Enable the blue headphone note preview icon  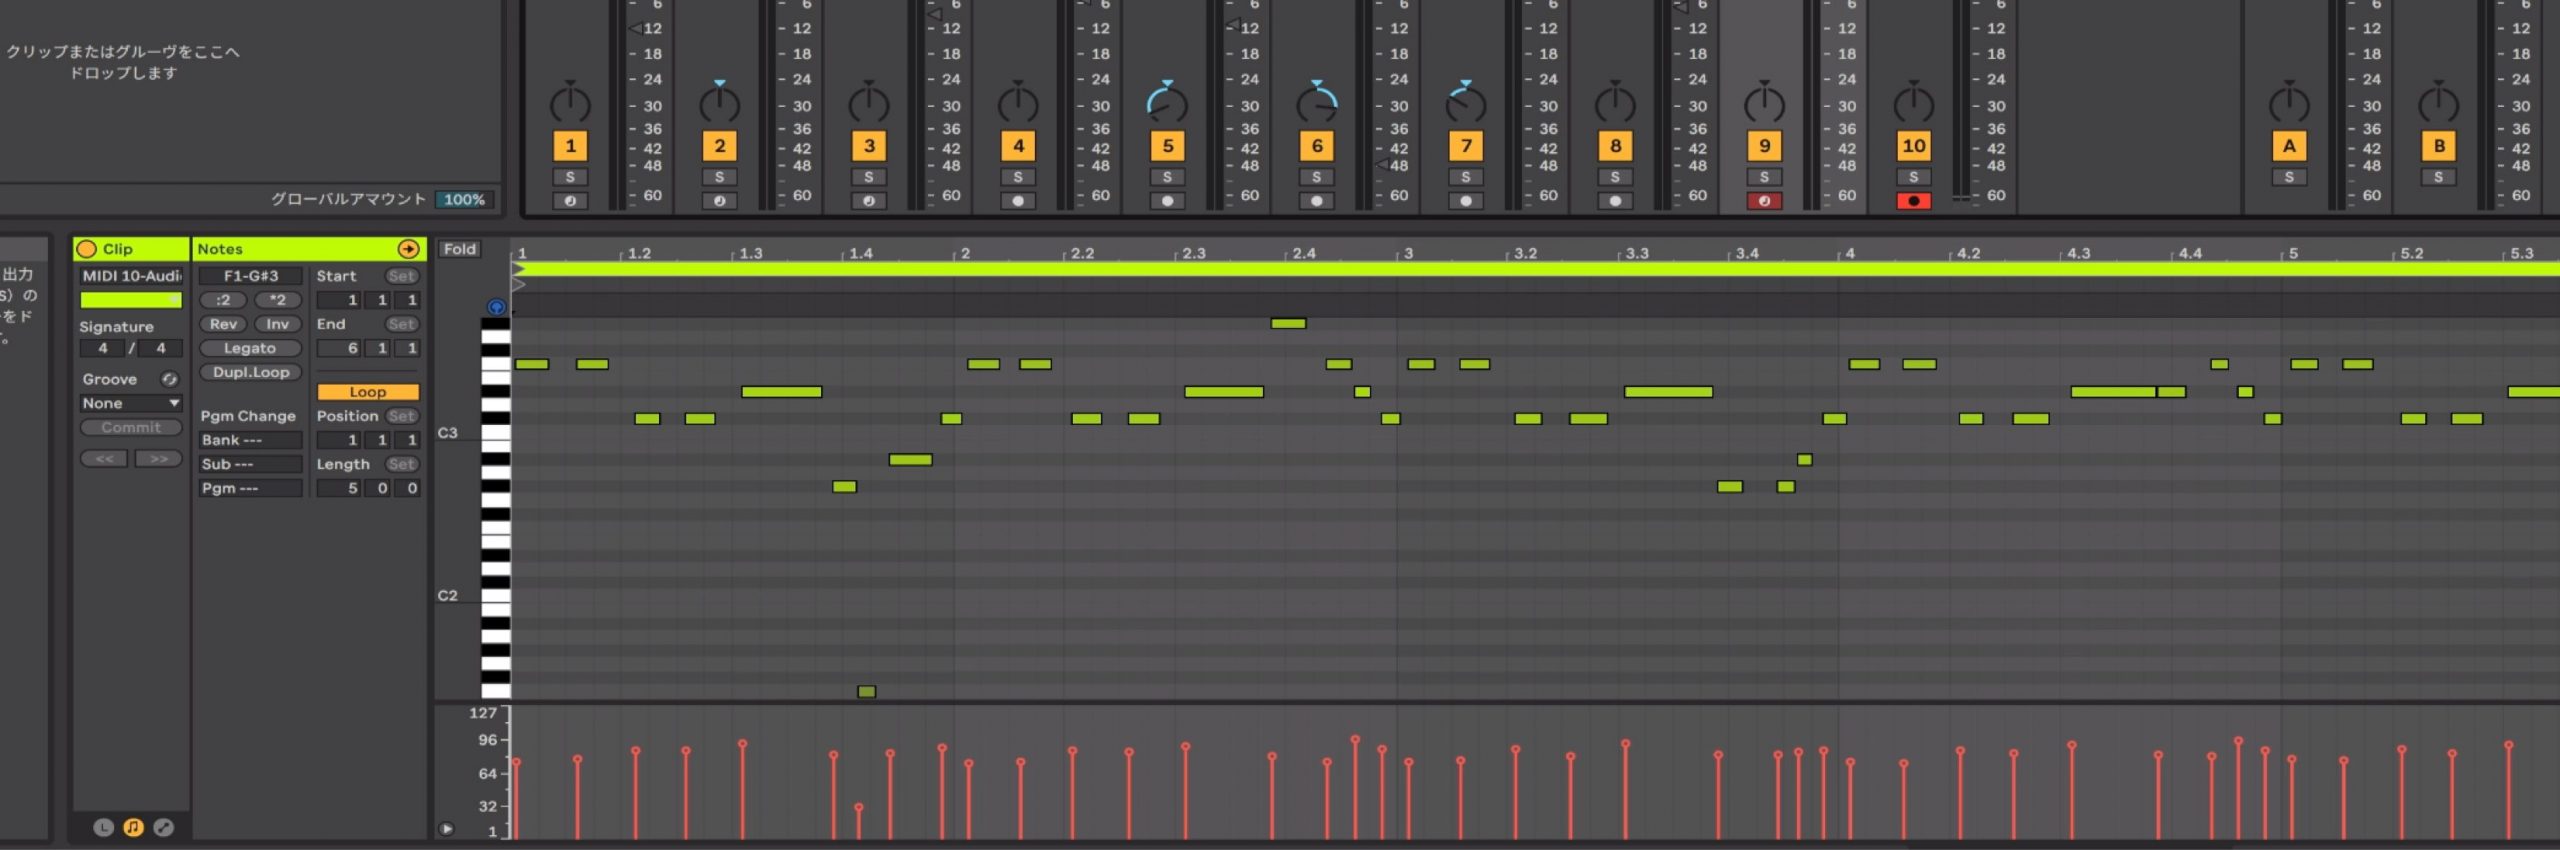pyautogui.click(x=496, y=307)
